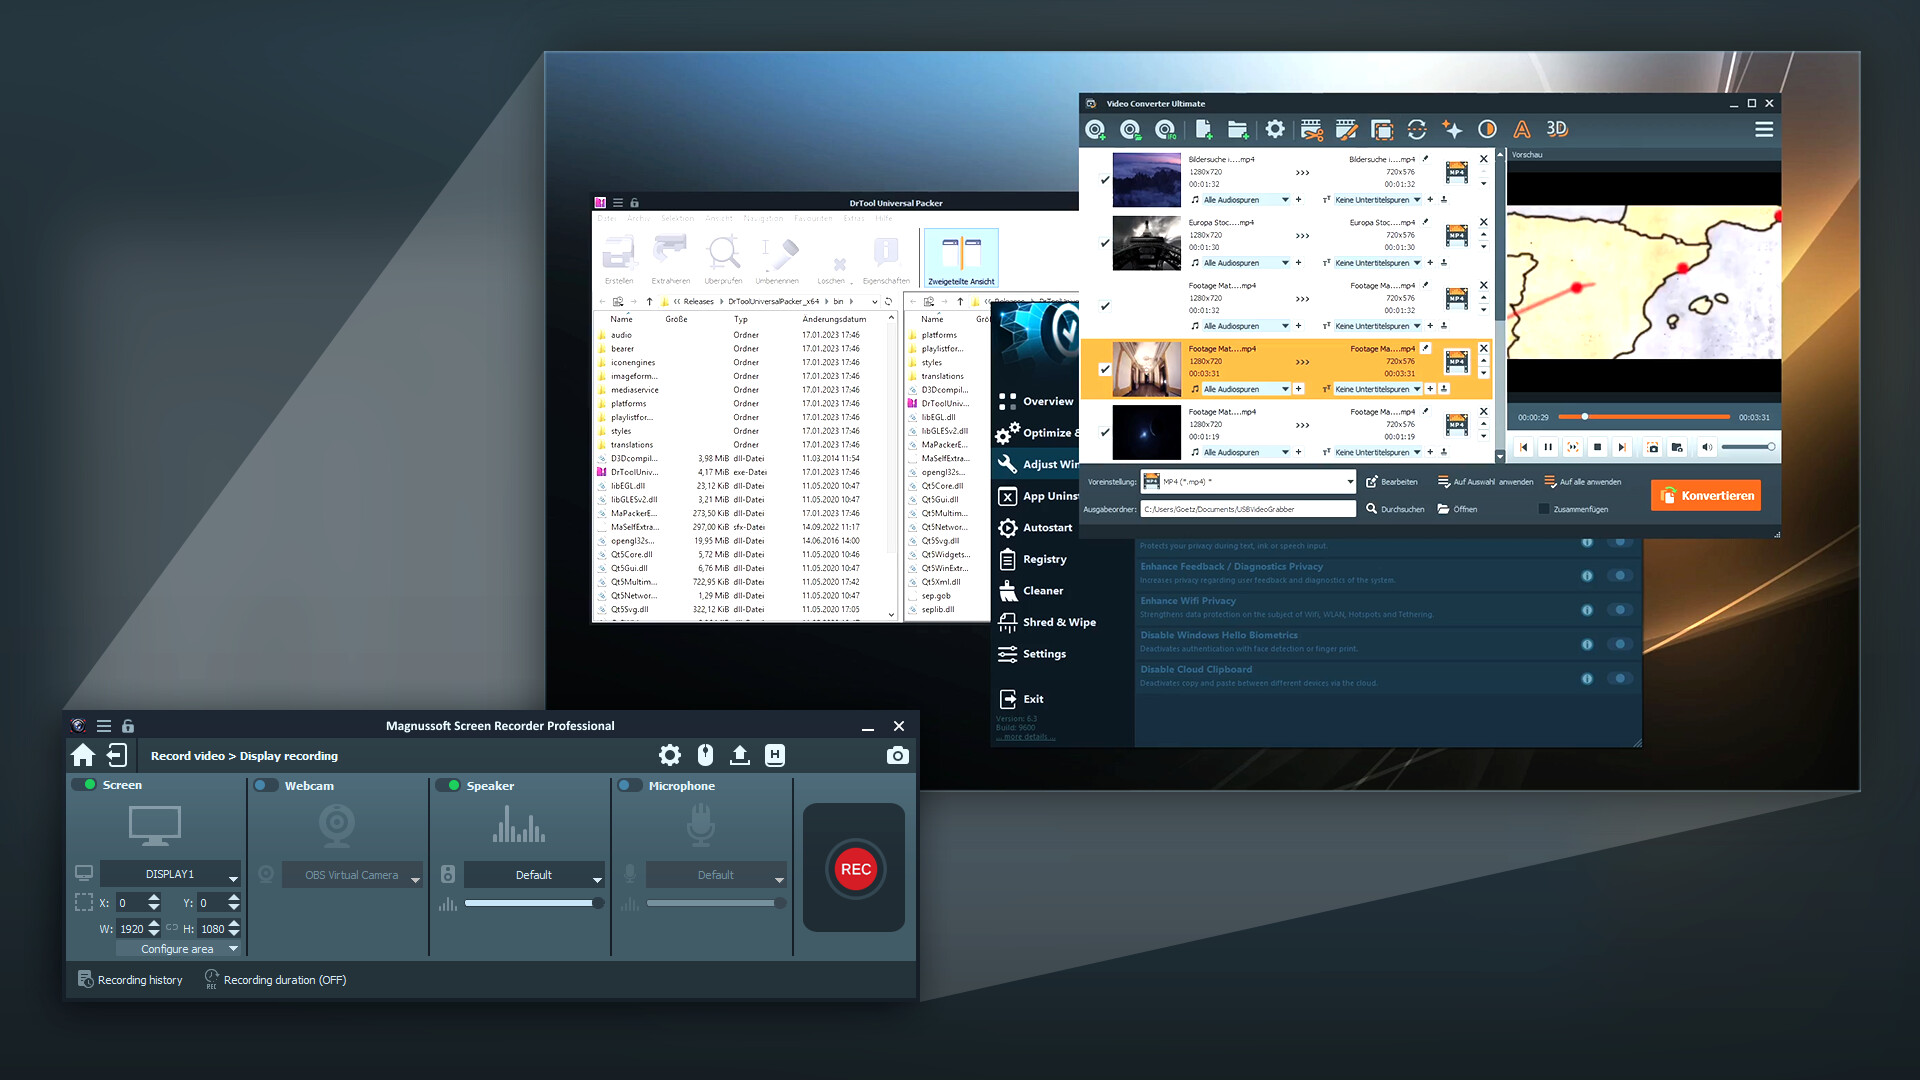Disable Cloud Clipboard toggle
Screen dimensions: 1920x1080
[x=1621, y=677]
